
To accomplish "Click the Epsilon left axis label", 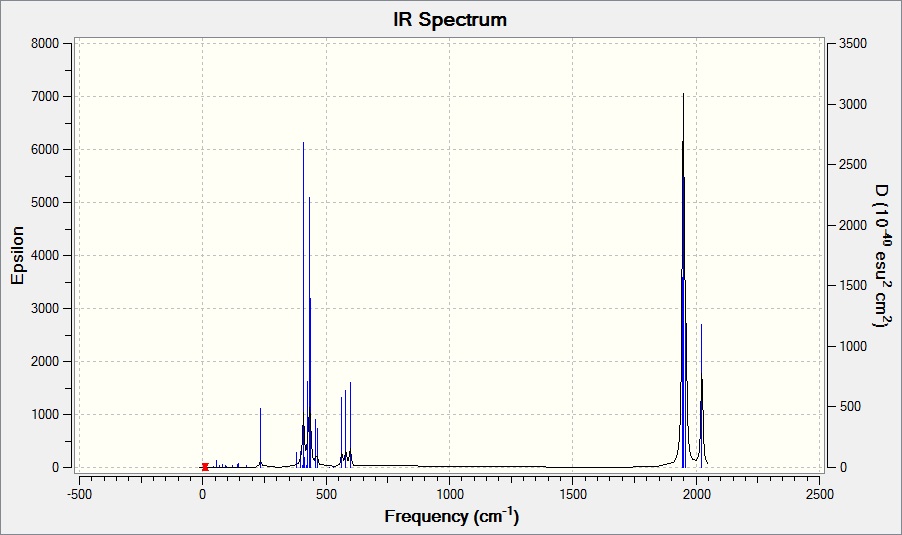I will pyautogui.click(x=17, y=255).
